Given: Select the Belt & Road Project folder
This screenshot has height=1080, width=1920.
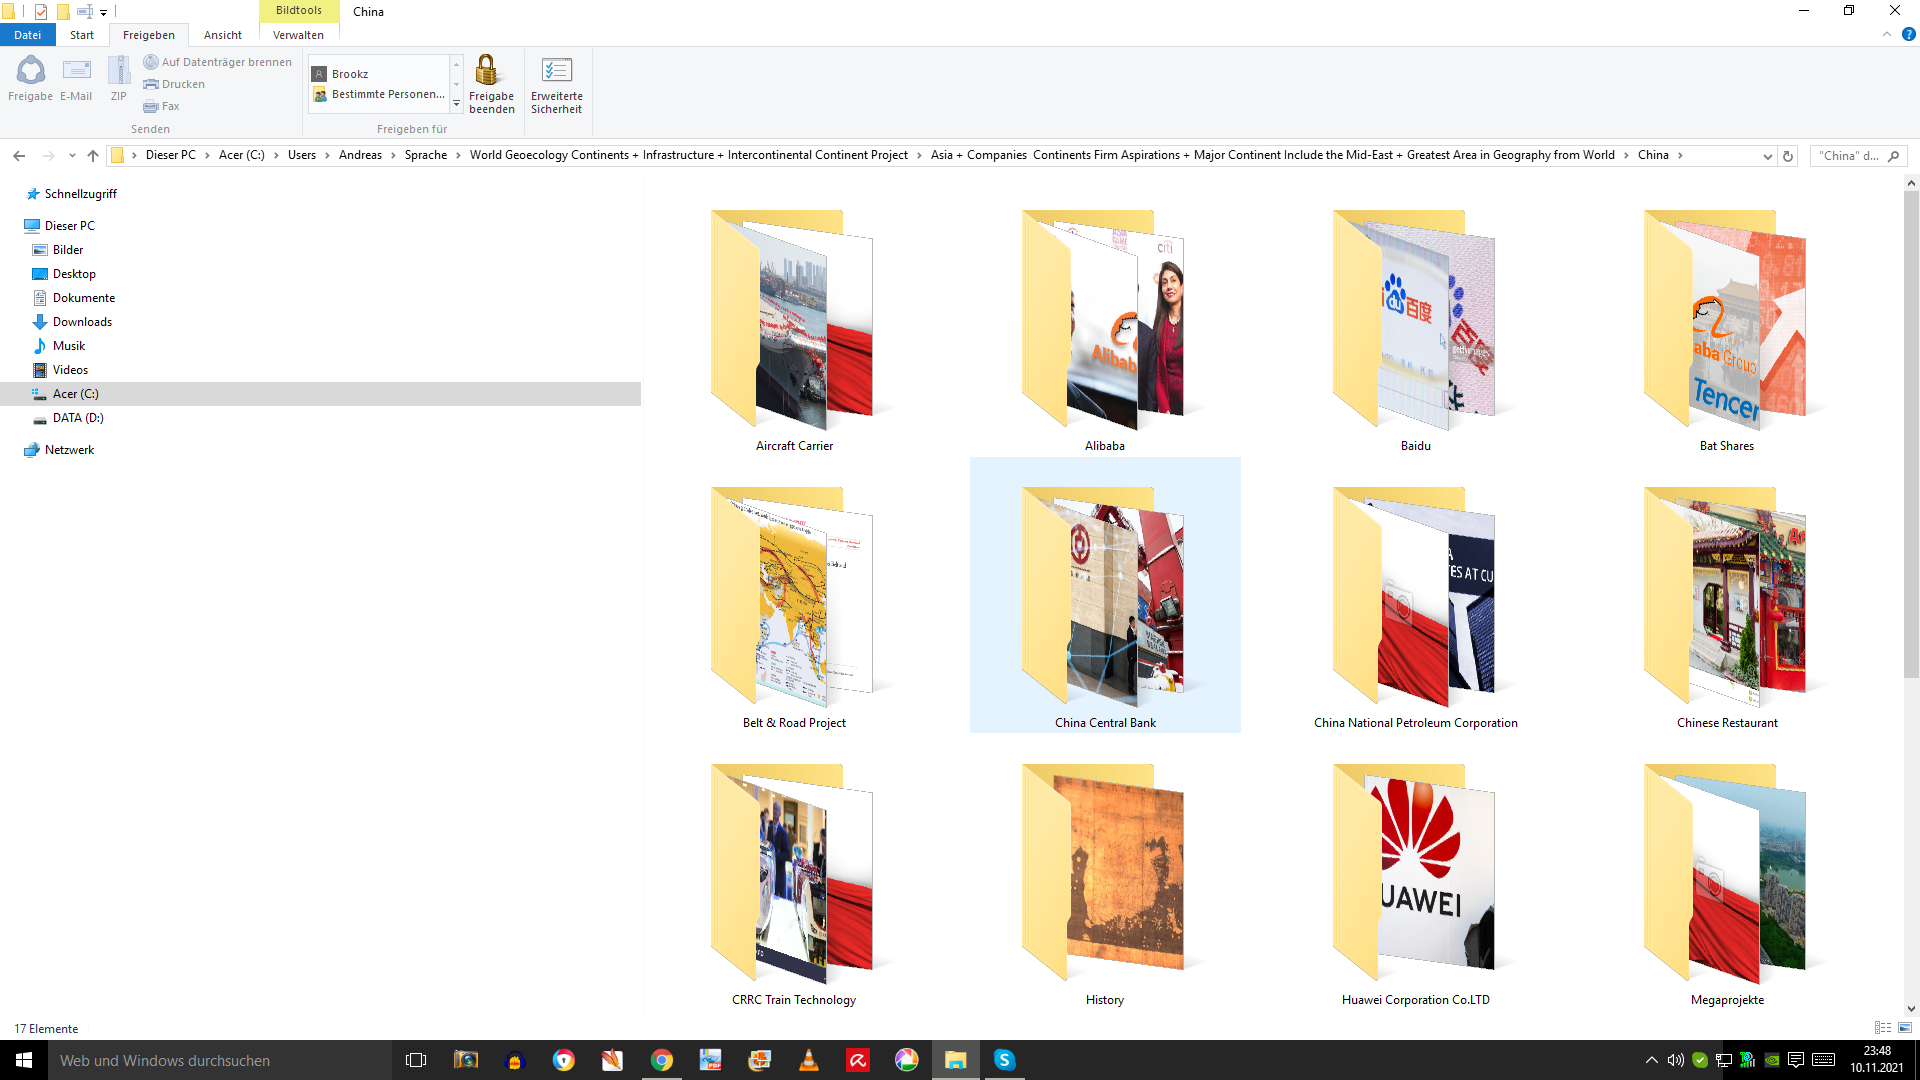Looking at the screenshot, I should 794,607.
